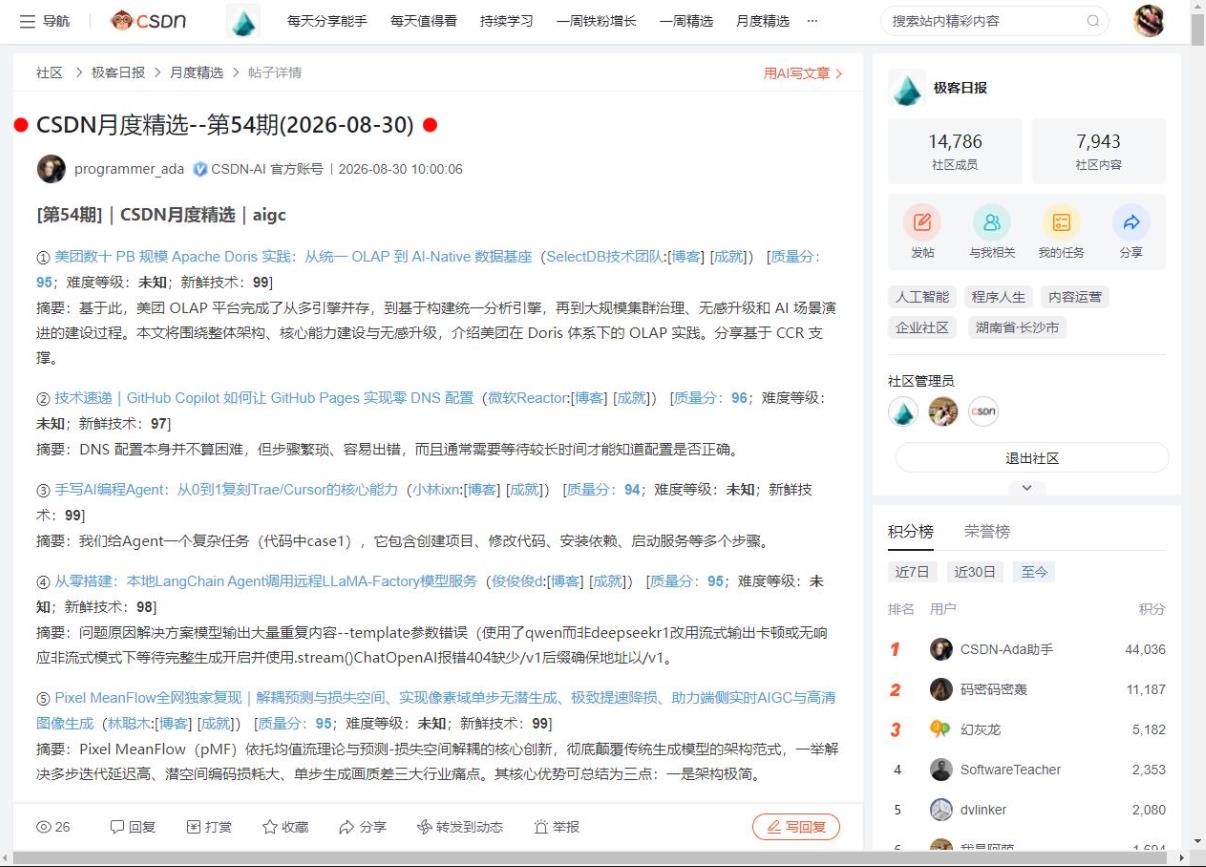The width and height of the screenshot is (1206, 867).
Task: Click the 转发到动态 icon
Action: (x=424, y=827)
